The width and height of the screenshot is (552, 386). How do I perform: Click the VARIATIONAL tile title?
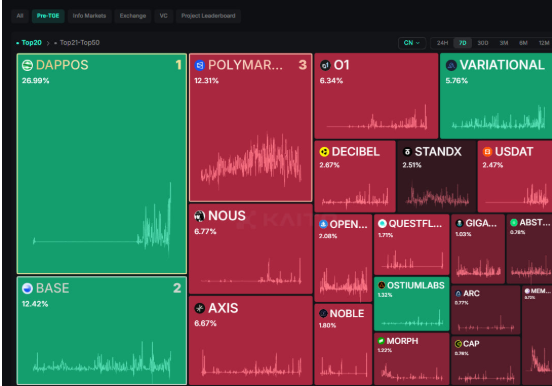502,65
